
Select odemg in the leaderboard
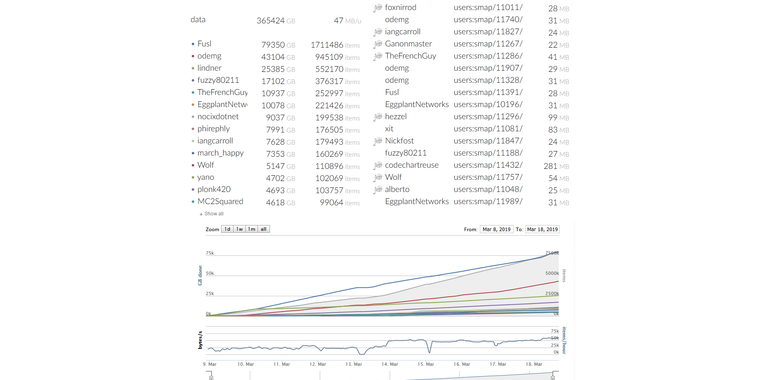209,56
